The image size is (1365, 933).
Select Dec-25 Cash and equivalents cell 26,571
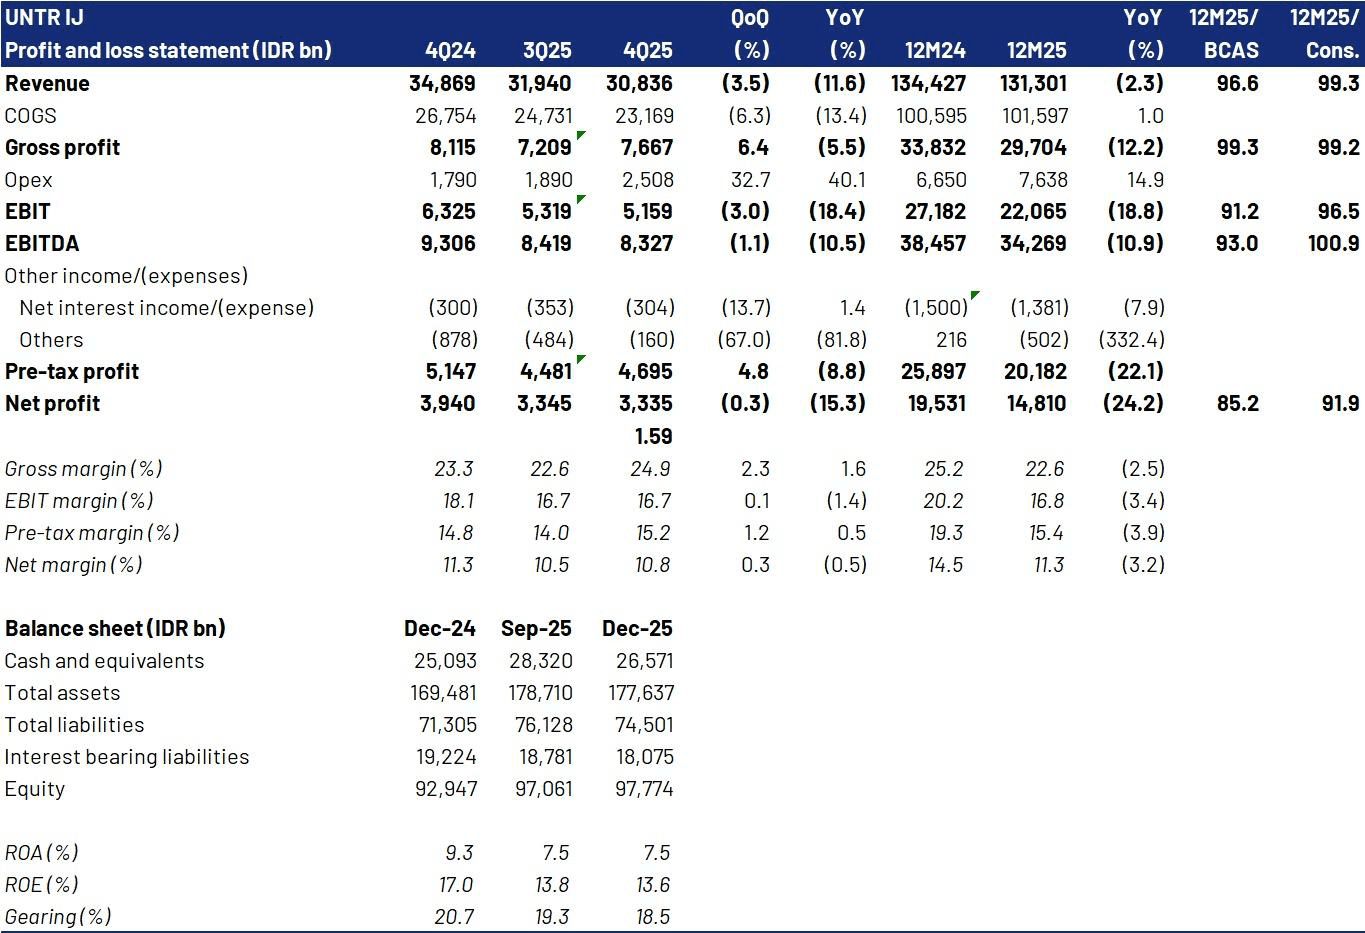pos(643,661)
